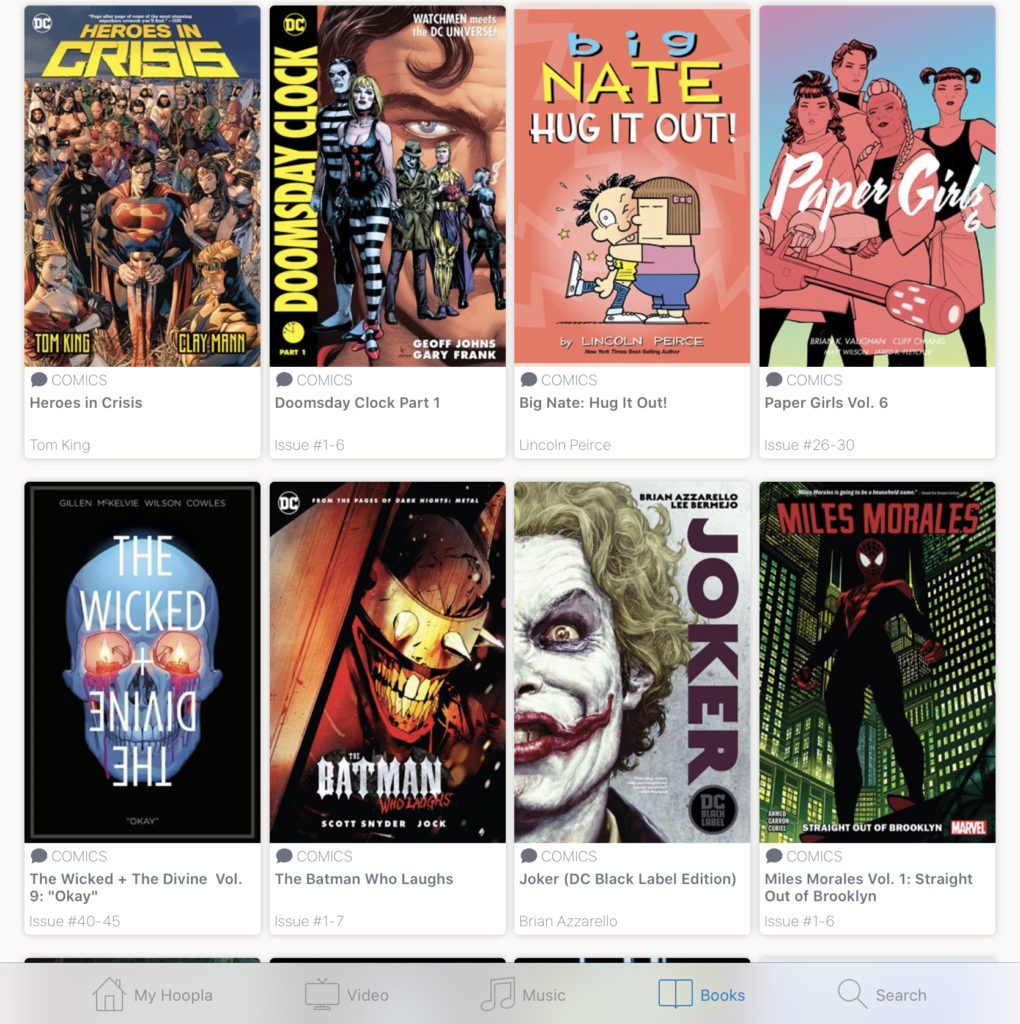This screenshot has width=1020, height=1024.
Task: Open The Batman Who Laughs cover
Action: point(387,662)
